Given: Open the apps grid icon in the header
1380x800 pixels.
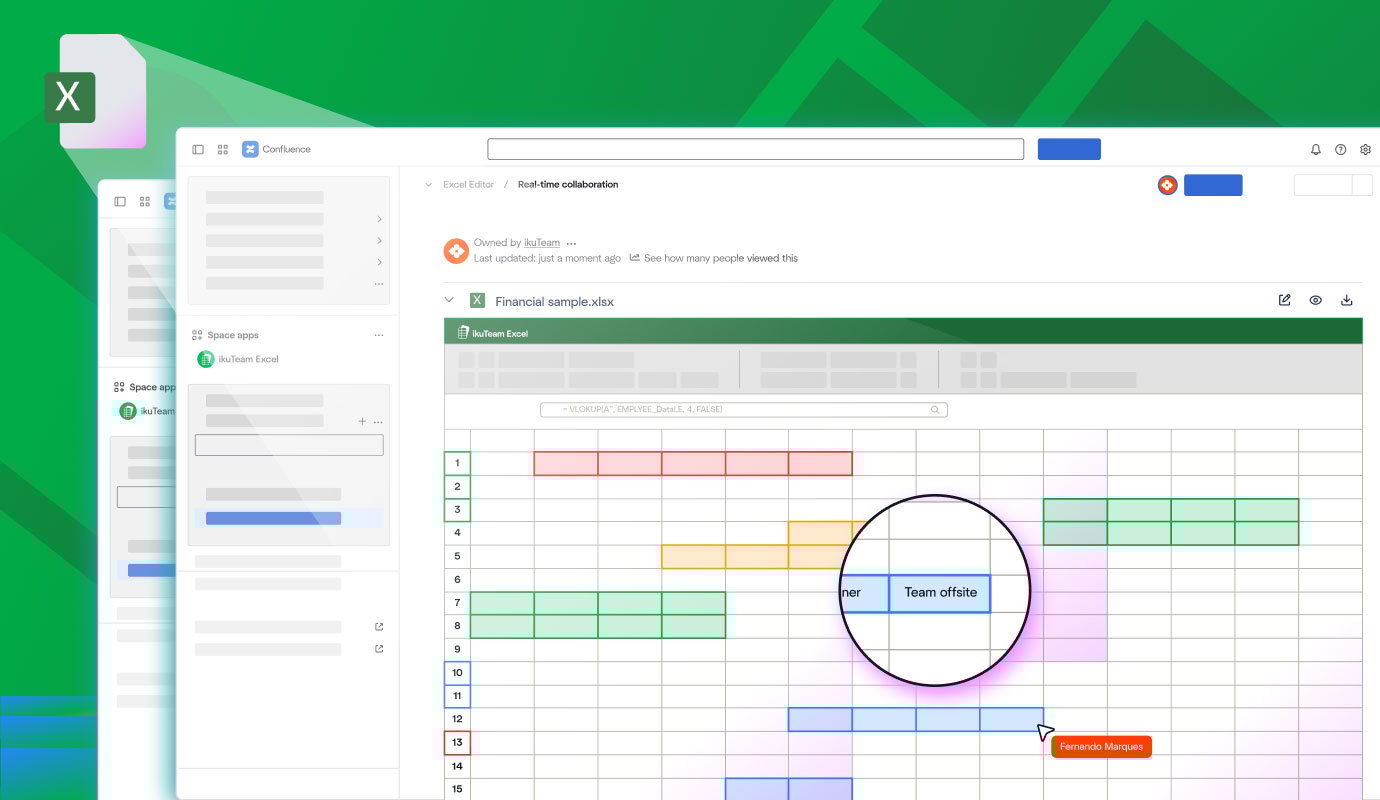Looking at the screenshot, I should pos(222,149).
